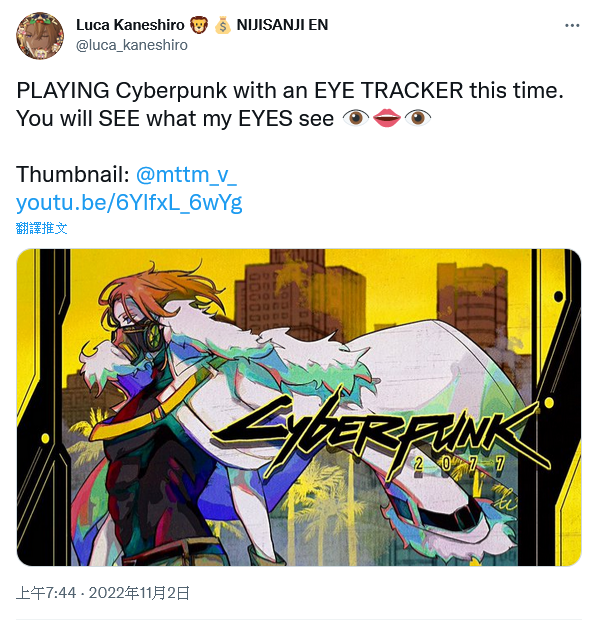Viewport: 598px width, 620px height.
Task: Click the 上午7:44 tweet time
Action: coord(46,593)
